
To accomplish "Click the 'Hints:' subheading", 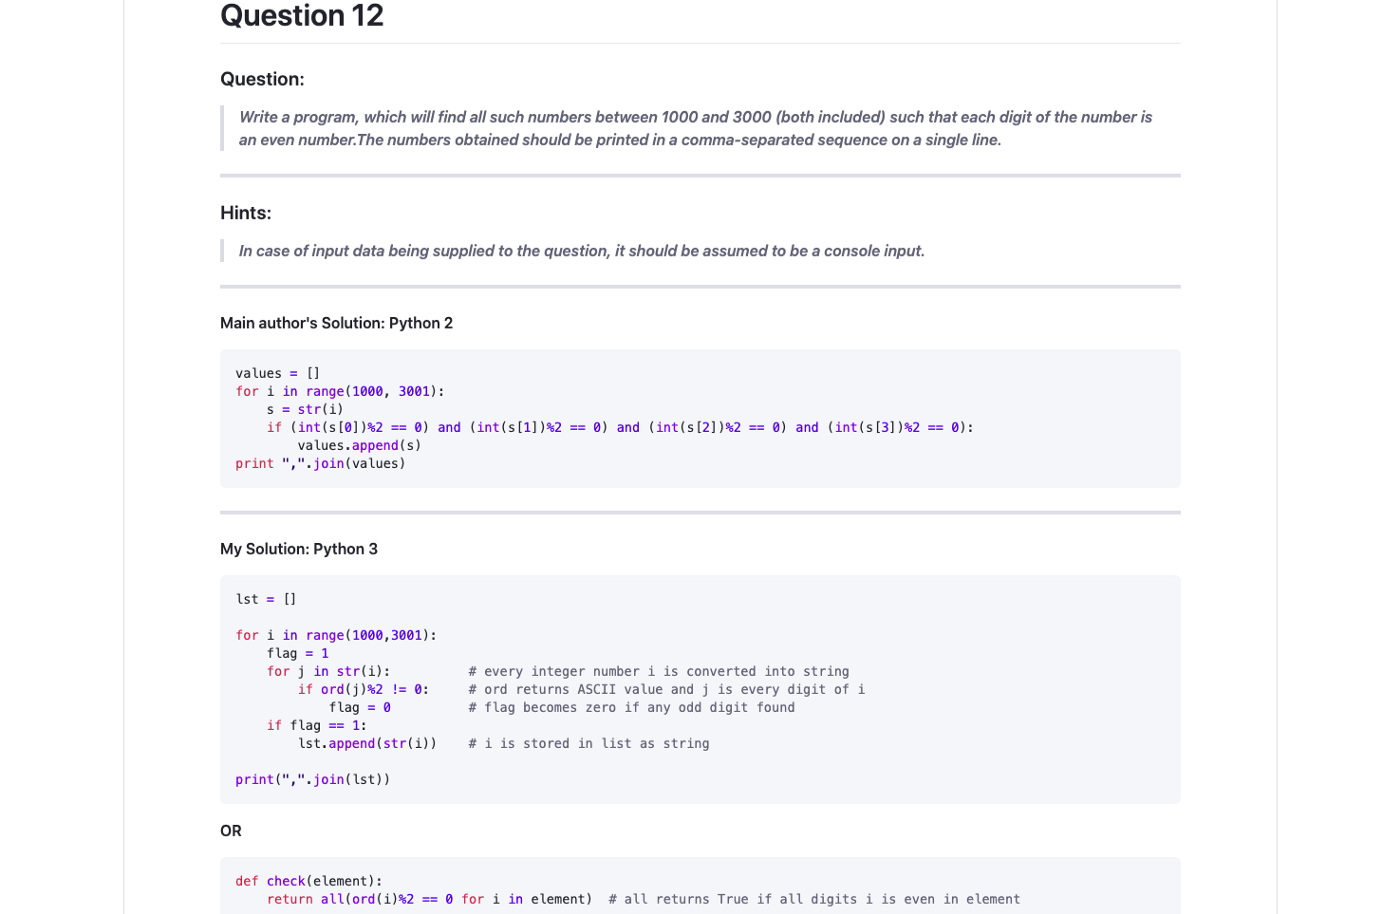I will point(246,213).
